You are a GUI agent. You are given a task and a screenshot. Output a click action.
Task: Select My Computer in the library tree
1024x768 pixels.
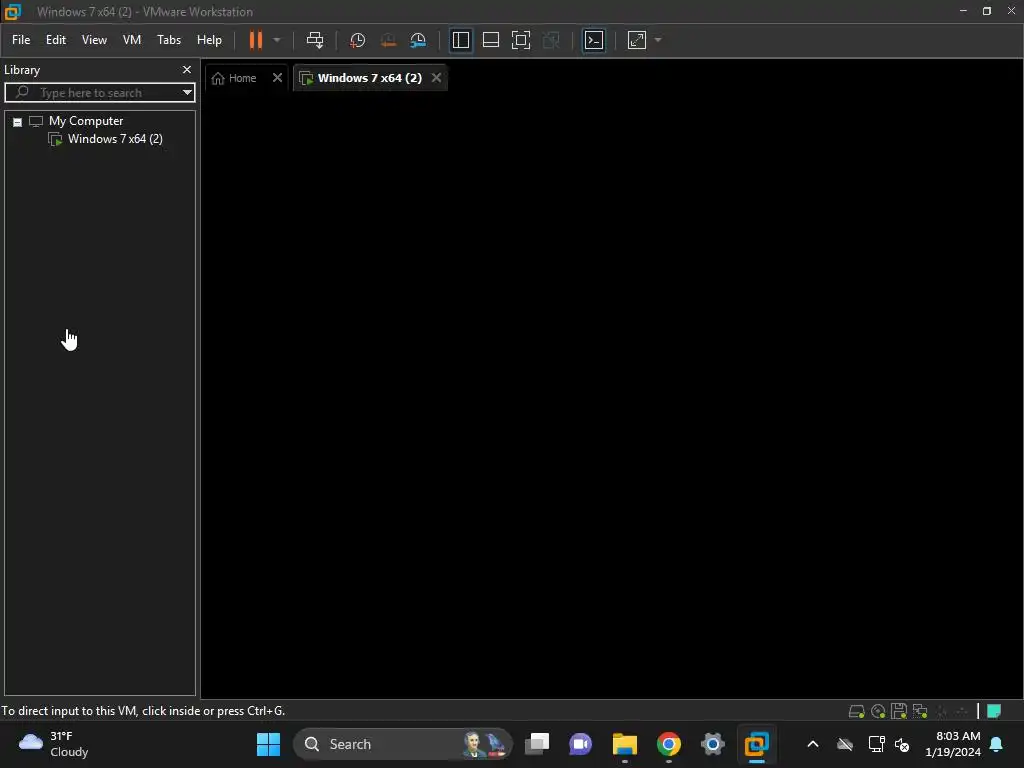point(86,121)
